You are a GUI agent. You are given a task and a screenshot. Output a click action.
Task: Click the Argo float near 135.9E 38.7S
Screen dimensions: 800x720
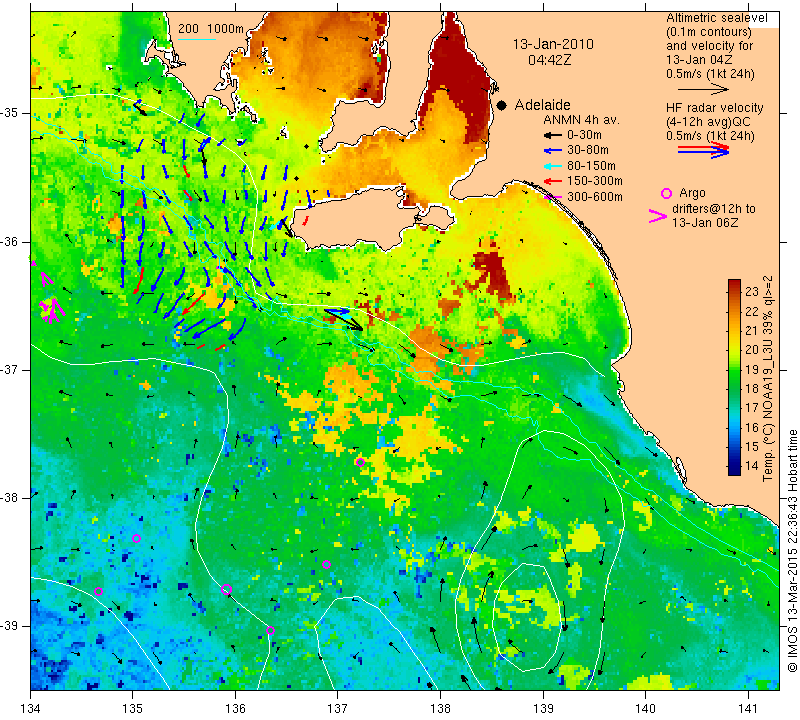[227, 589]
